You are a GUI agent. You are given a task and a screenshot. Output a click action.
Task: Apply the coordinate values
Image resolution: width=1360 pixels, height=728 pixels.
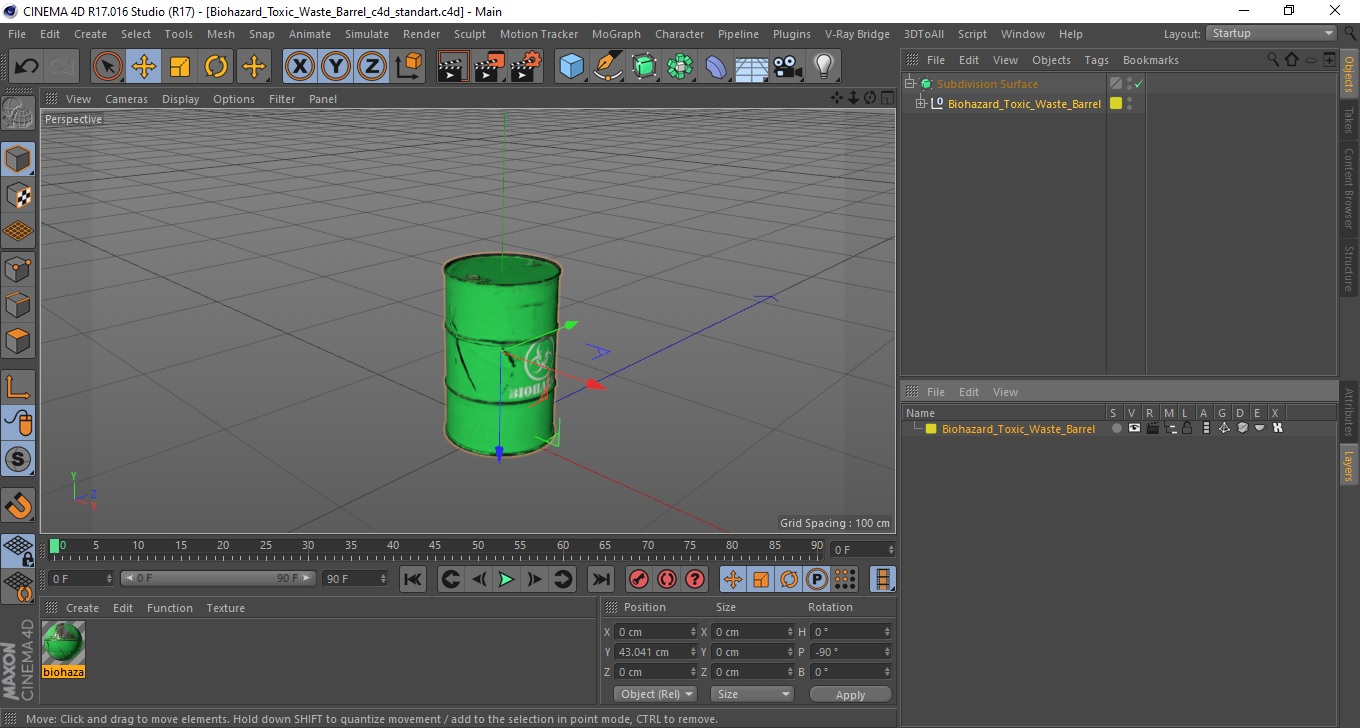(x=850, y=695)
